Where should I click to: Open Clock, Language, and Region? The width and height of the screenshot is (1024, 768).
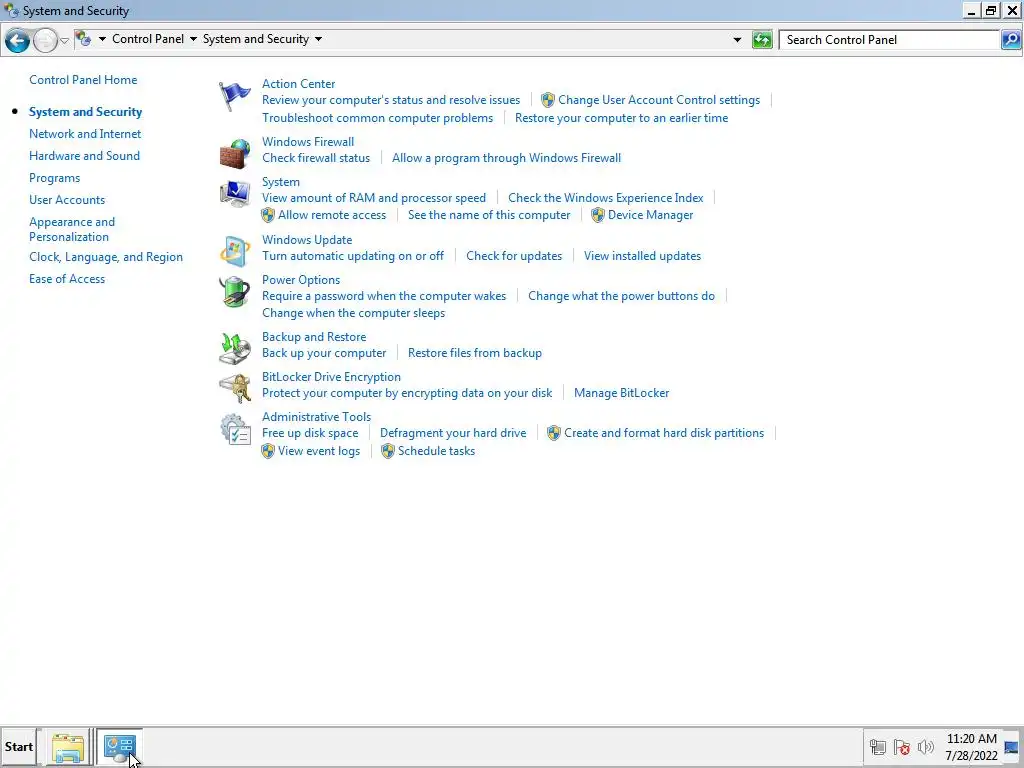[106, 257]
